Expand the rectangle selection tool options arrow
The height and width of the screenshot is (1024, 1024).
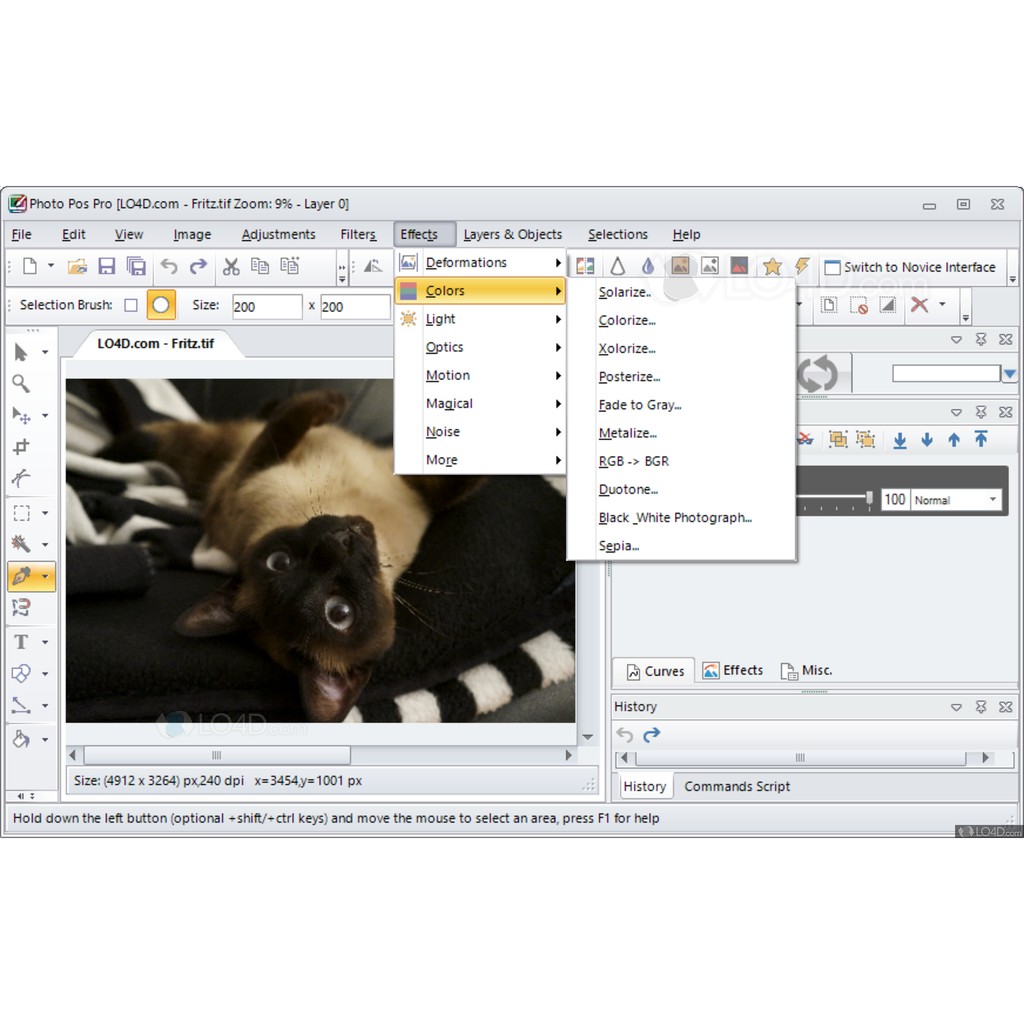[x=45, y=514]
